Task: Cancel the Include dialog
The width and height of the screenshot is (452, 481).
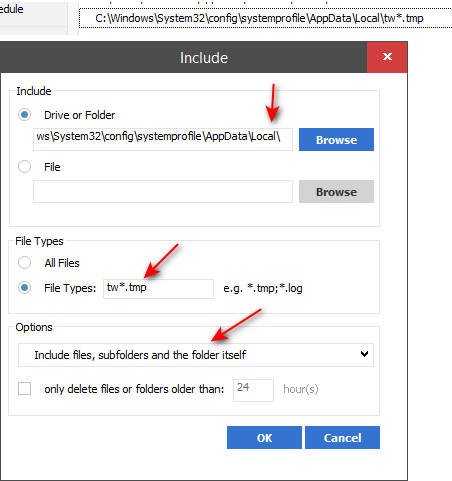Action: click(x=342, y=437)
